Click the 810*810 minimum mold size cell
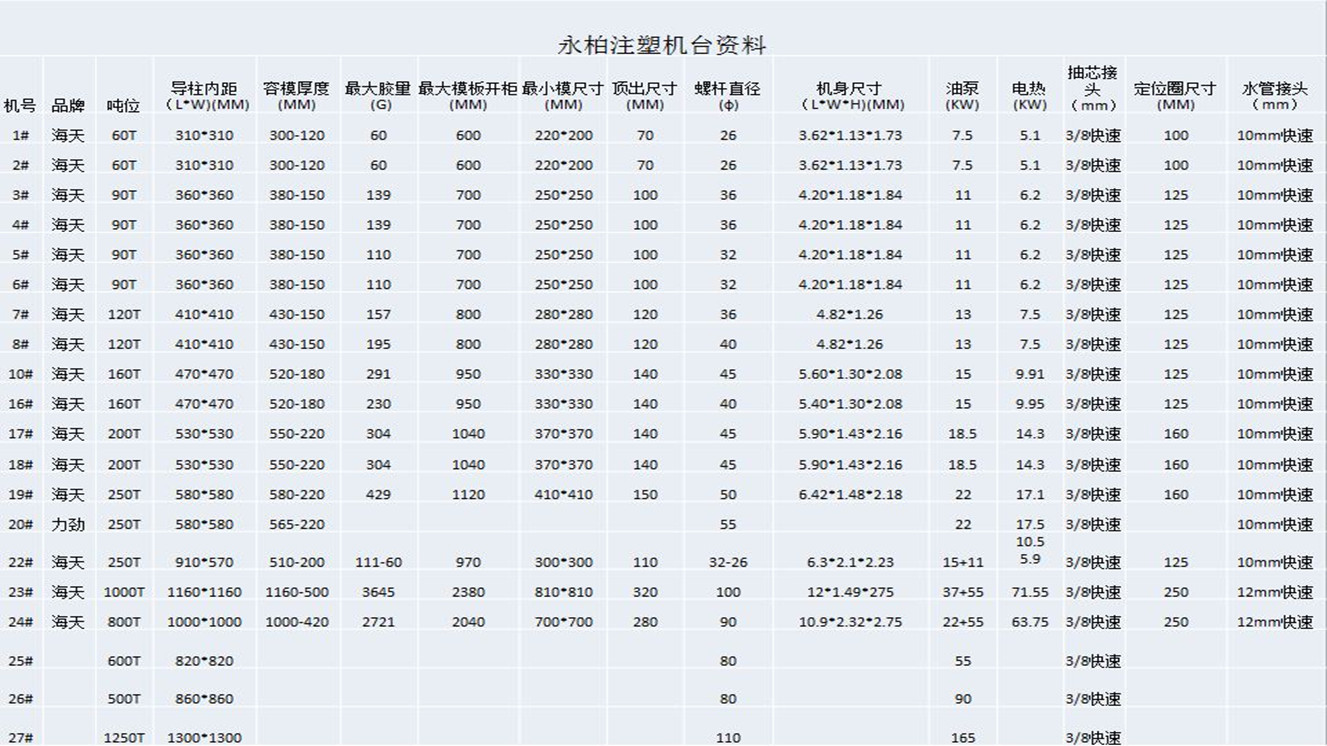This screenshot has width=1327, height=746. click(x=564, y=592)
